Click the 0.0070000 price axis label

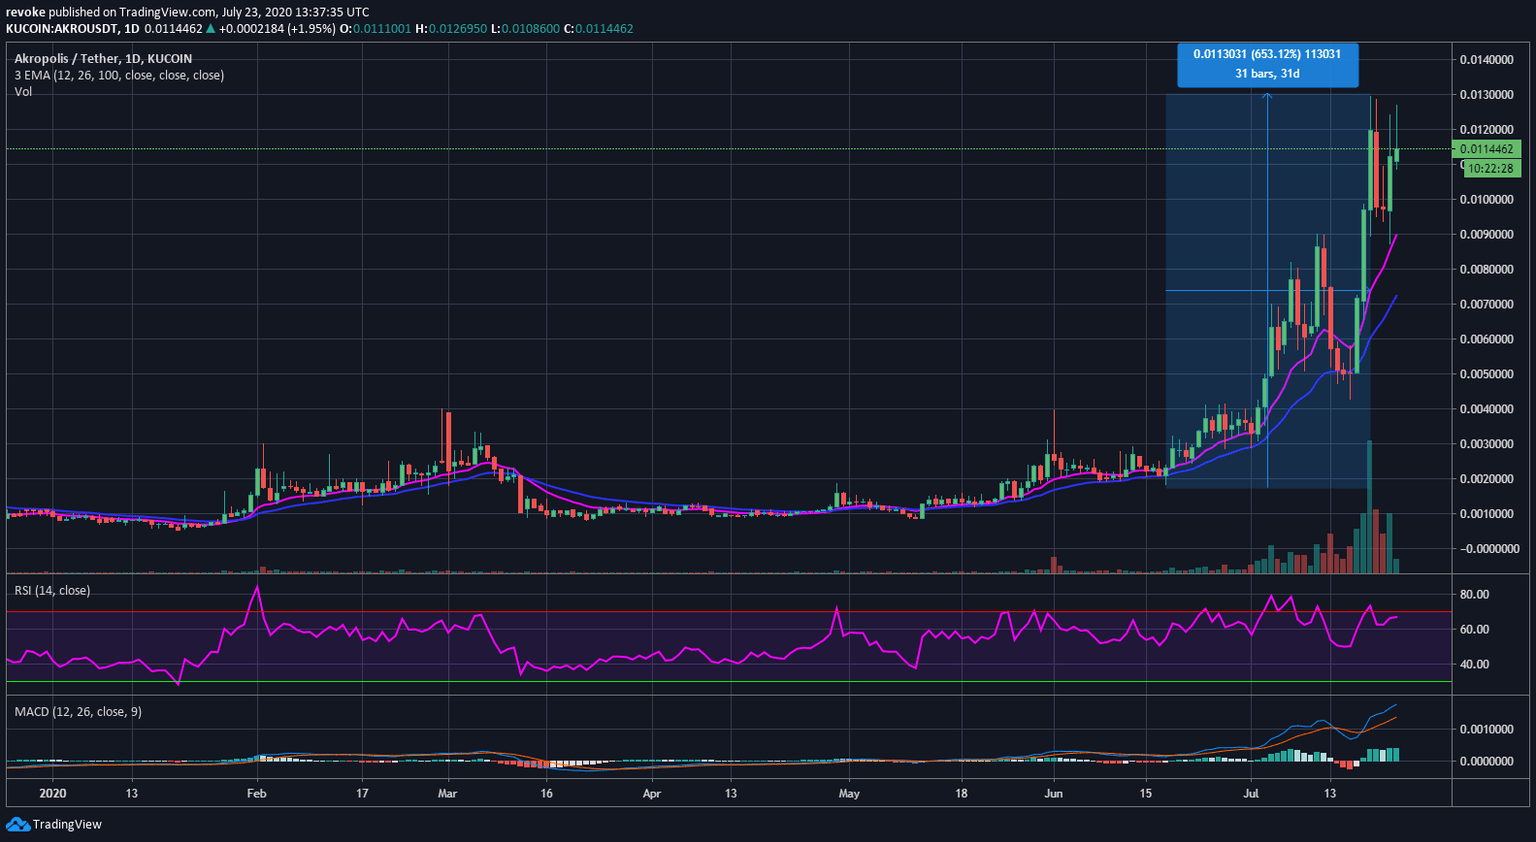pyautogui.click(x=1486, y=304)
